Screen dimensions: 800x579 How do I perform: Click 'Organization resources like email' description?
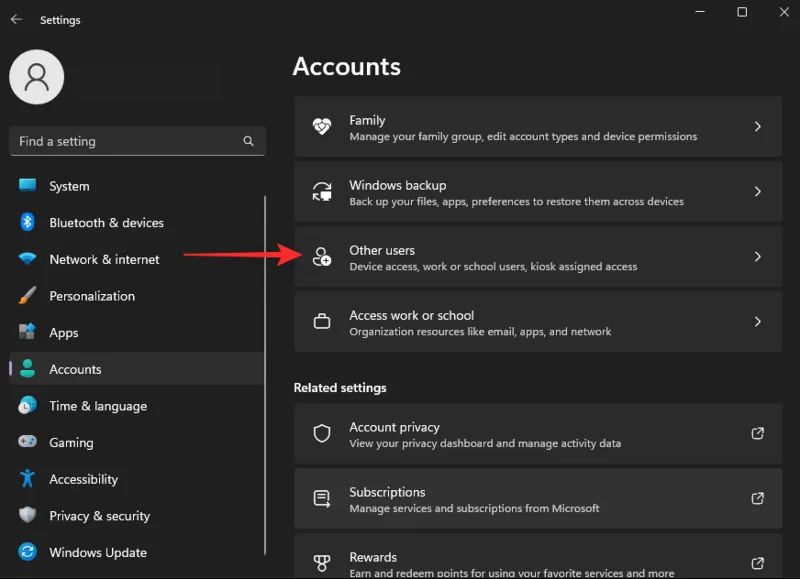480,332
